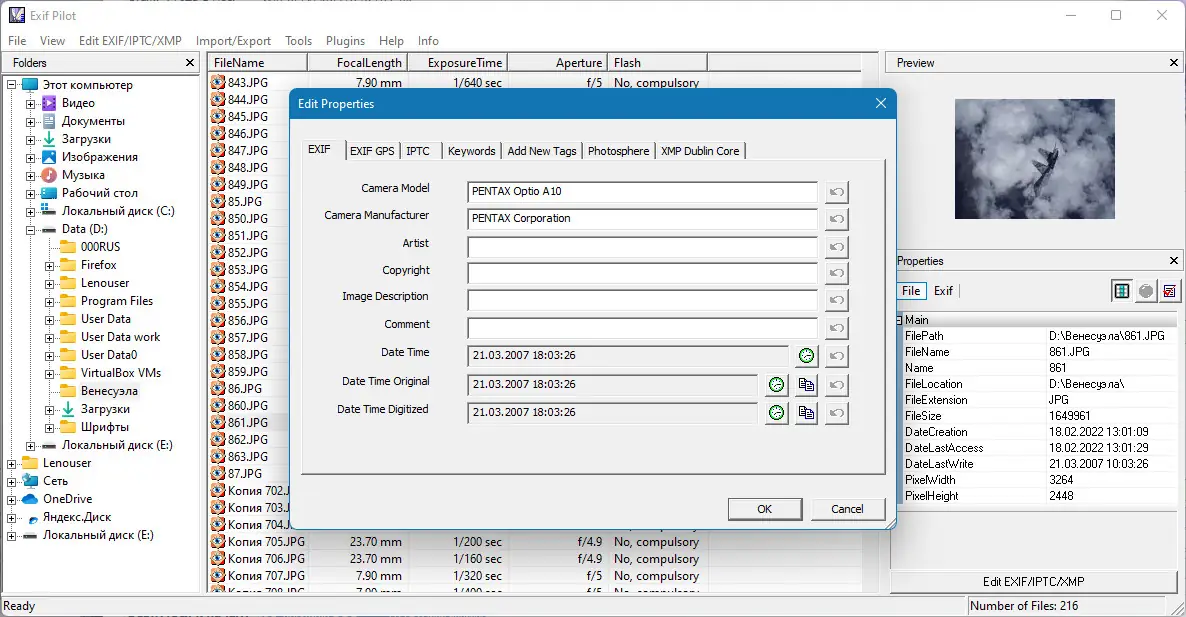1186x617 pixels.
Task: Sort list by FocalLength column header
Action: pos(357,63)
